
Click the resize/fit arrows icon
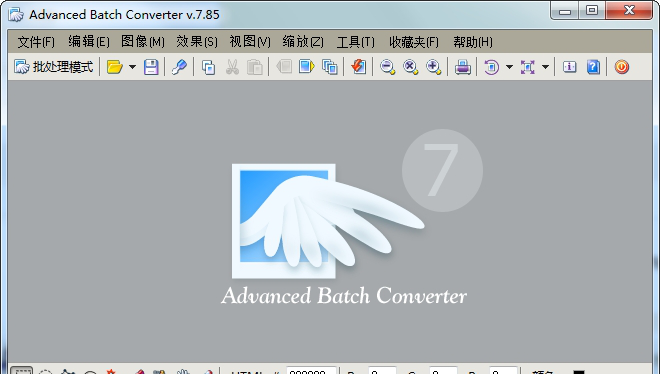pyautogui.click(x=527, y=67)
